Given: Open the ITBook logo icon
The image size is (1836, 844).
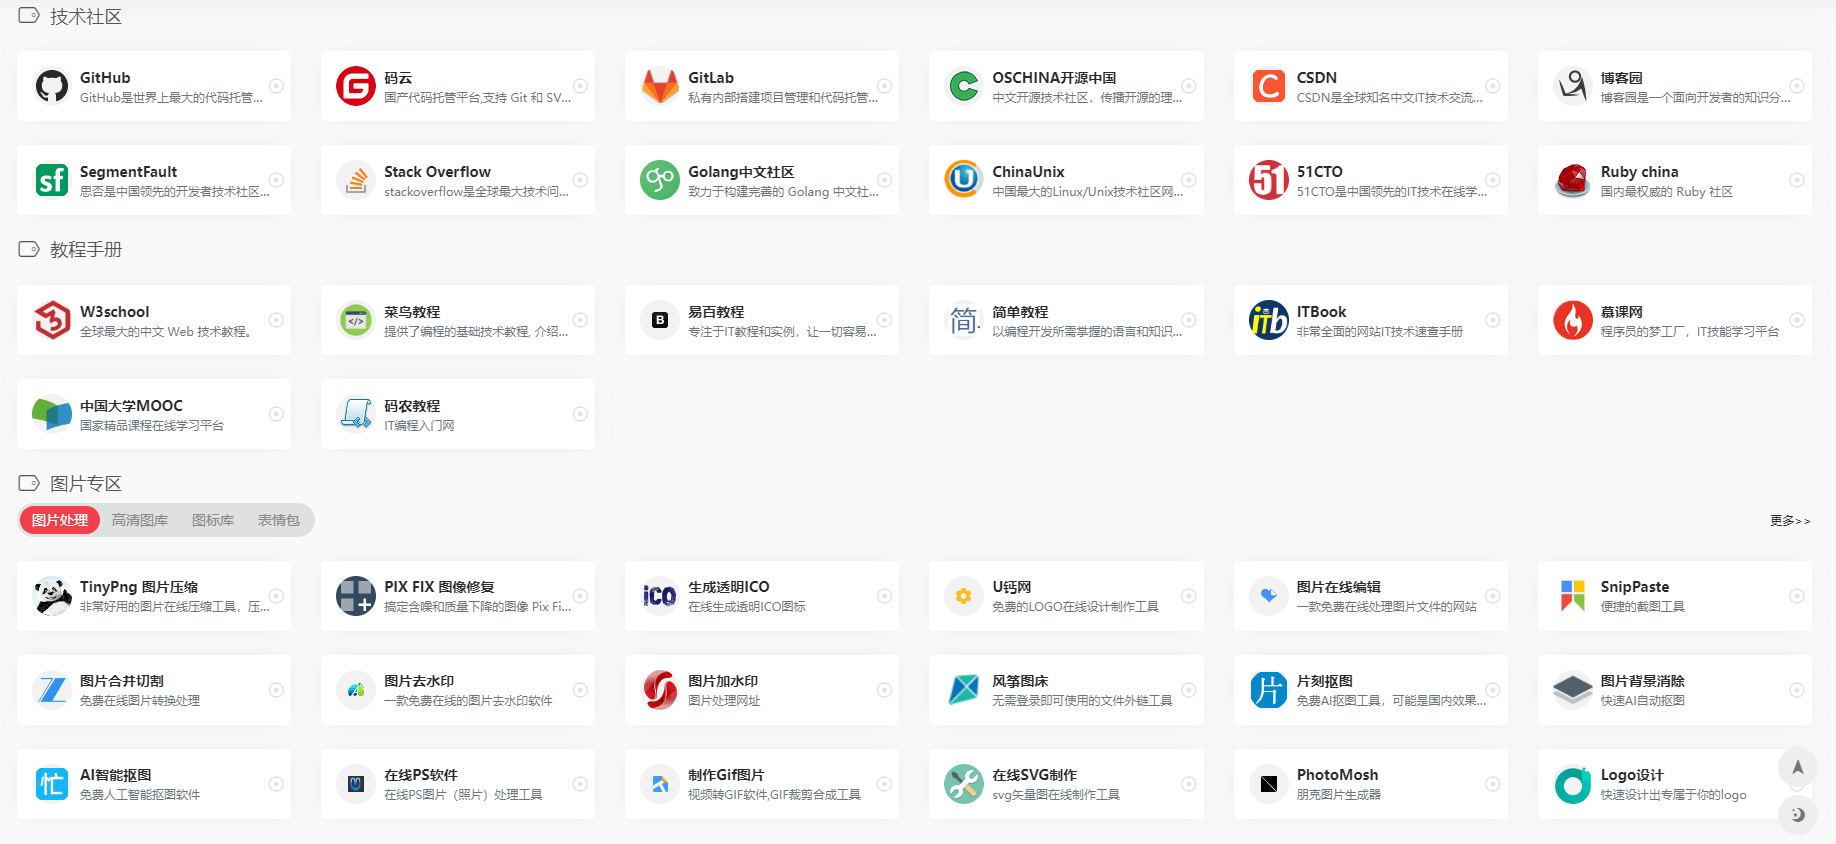Looking at the screenshot, I should (x=1269, y=321).
